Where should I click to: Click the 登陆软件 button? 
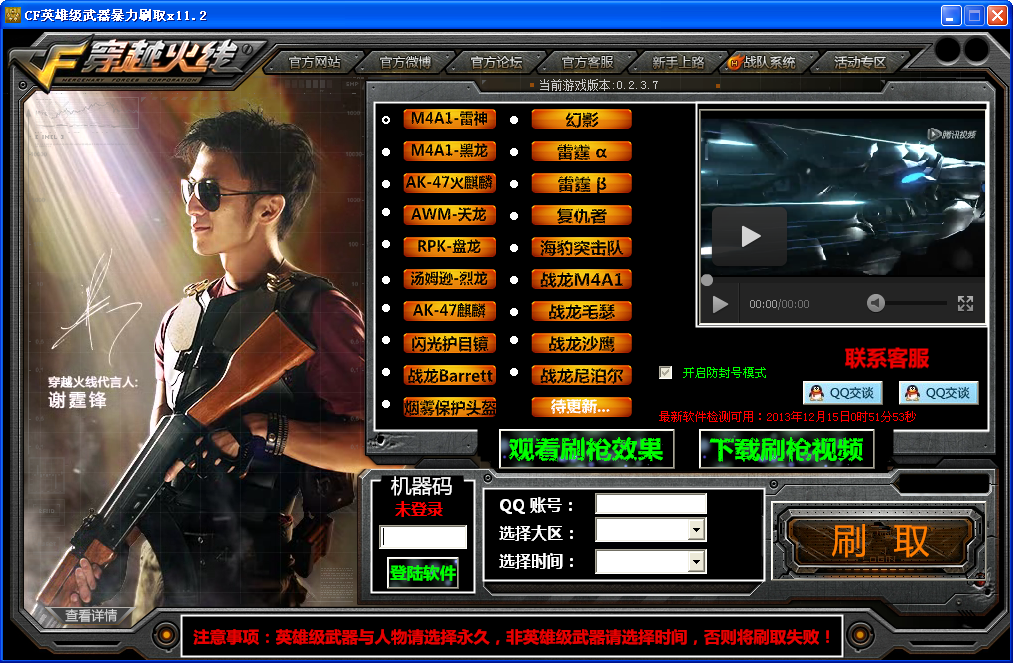point(423,573)
